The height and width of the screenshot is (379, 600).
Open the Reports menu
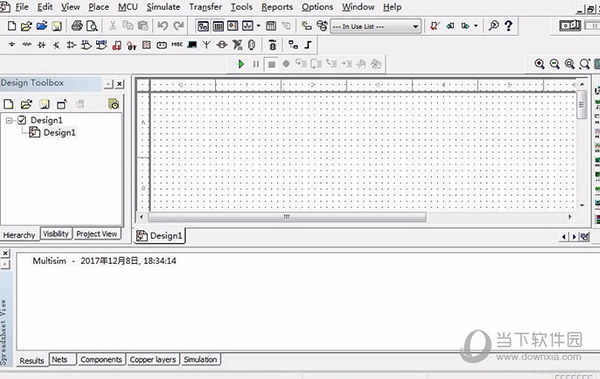[277, 7]
